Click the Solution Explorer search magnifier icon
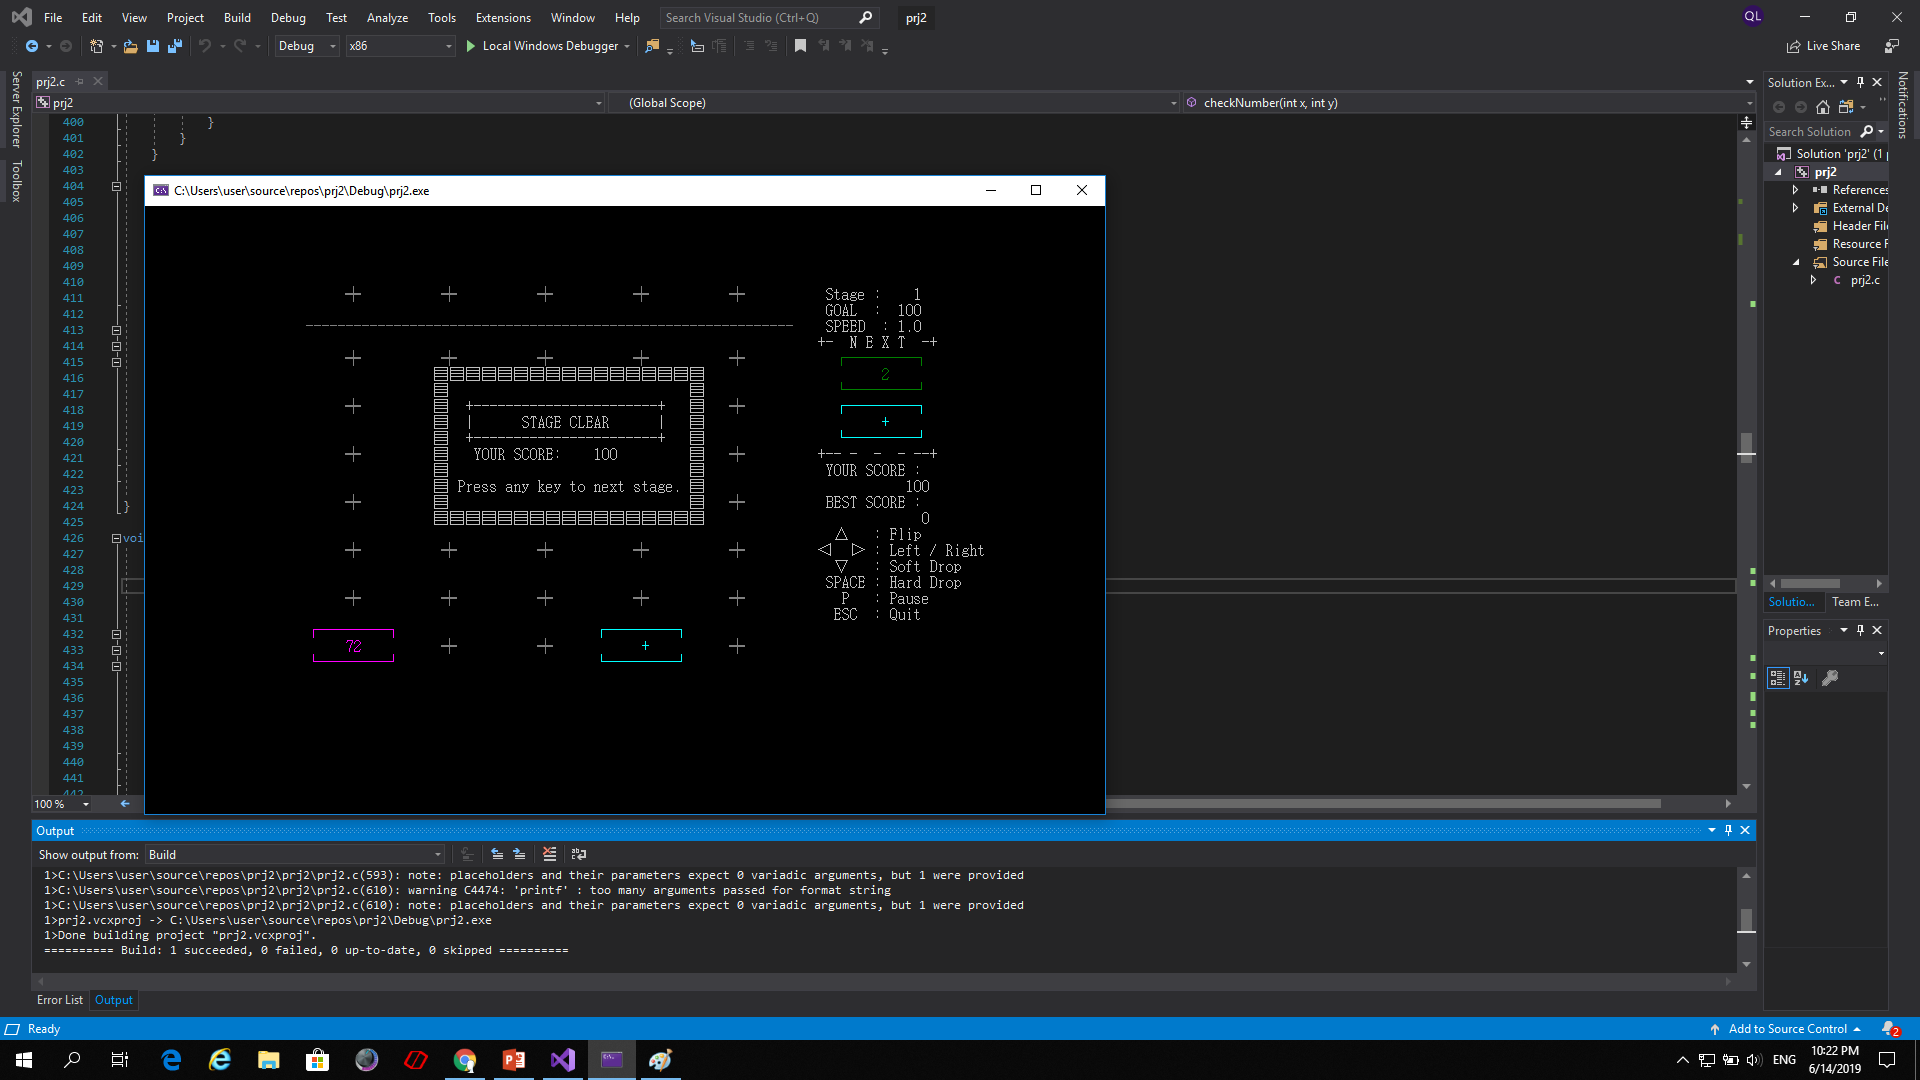Screen dimensions: 1920x1080 tap(1867, 132)
